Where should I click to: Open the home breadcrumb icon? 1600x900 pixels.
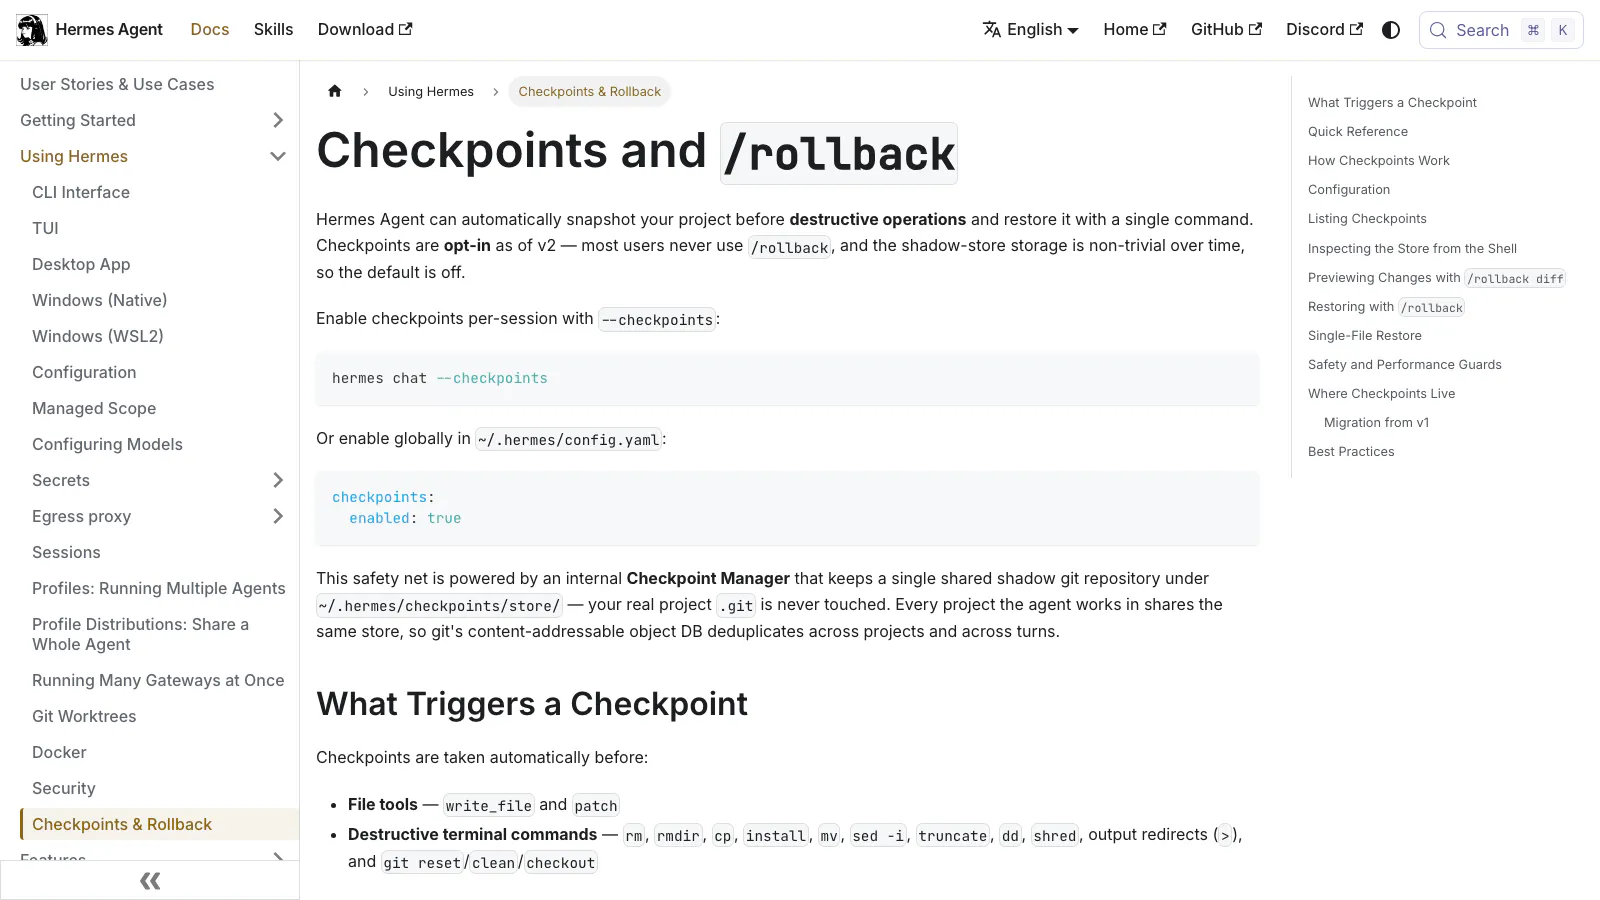(x=335, y=91)
